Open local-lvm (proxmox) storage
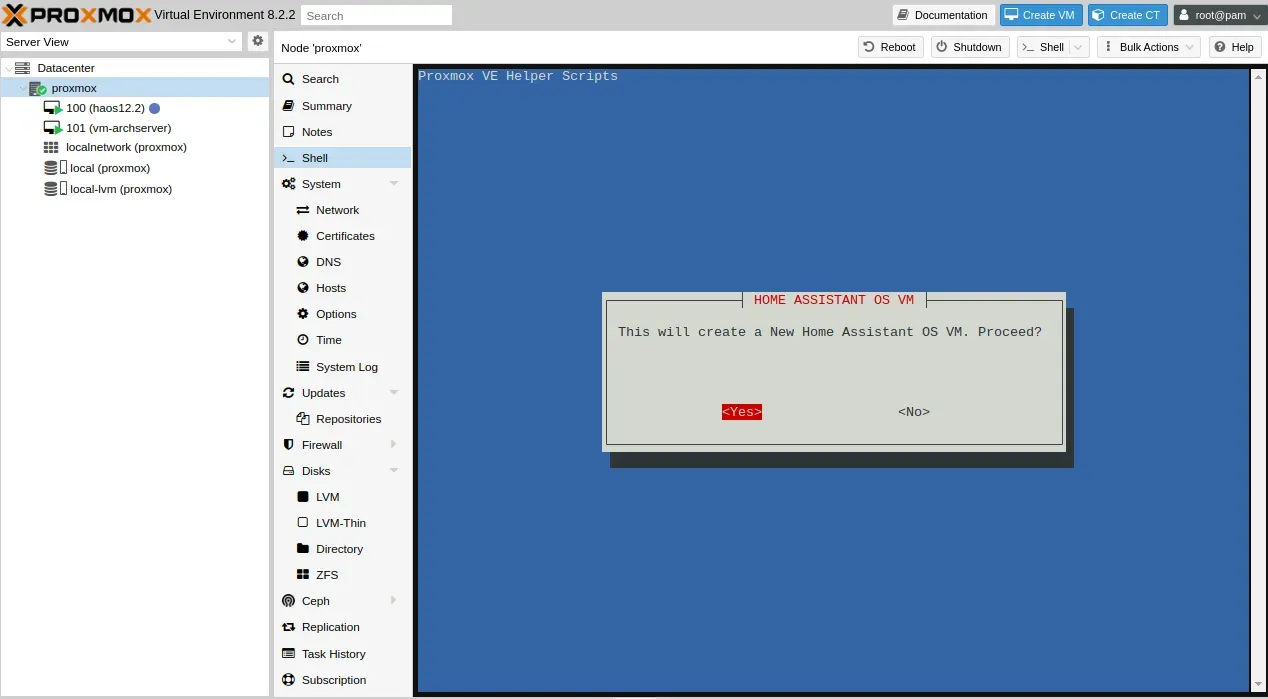 coord(120,189)
